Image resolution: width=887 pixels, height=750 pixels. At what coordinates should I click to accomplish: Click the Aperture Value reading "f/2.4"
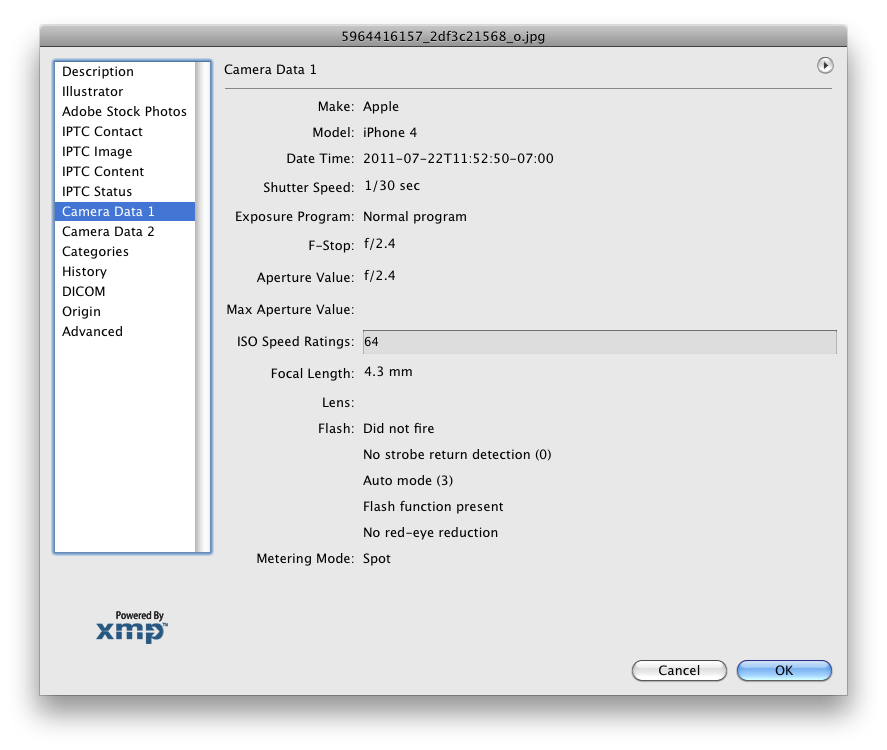tap(380, 275)
